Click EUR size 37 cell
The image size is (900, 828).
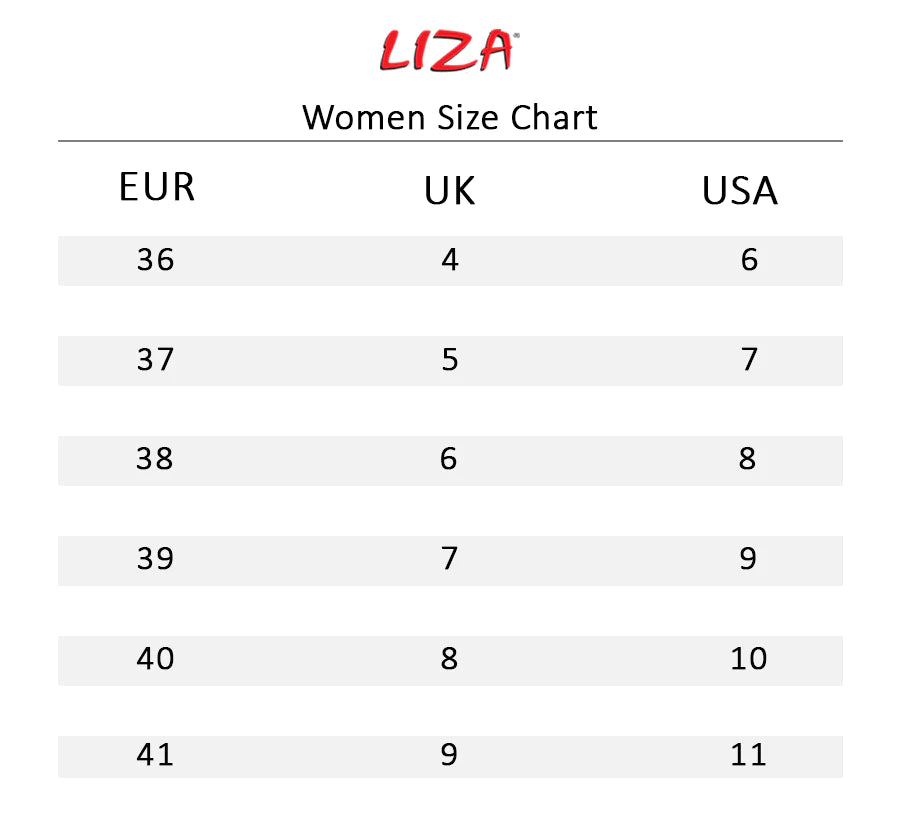155,359
